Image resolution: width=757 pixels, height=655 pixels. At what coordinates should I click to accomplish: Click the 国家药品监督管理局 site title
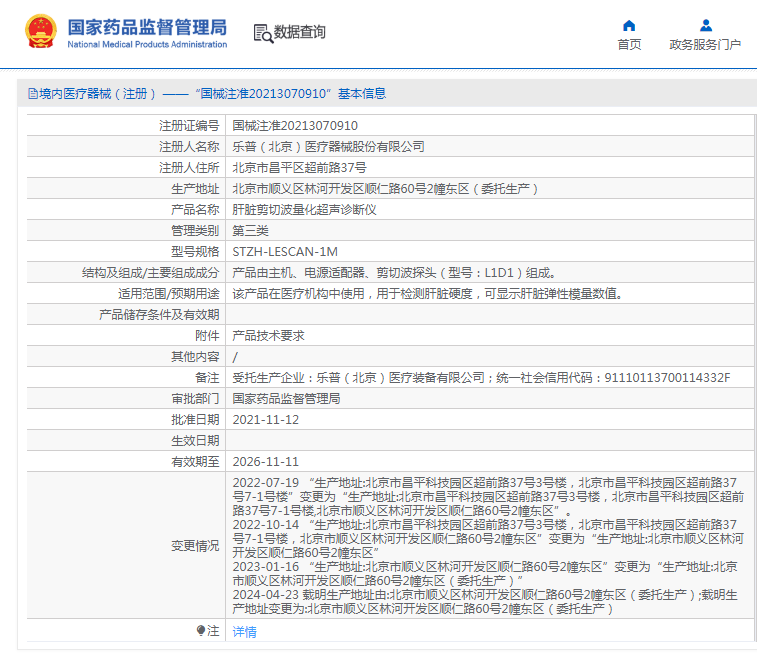pyautogui.click(x=147, y=27)
